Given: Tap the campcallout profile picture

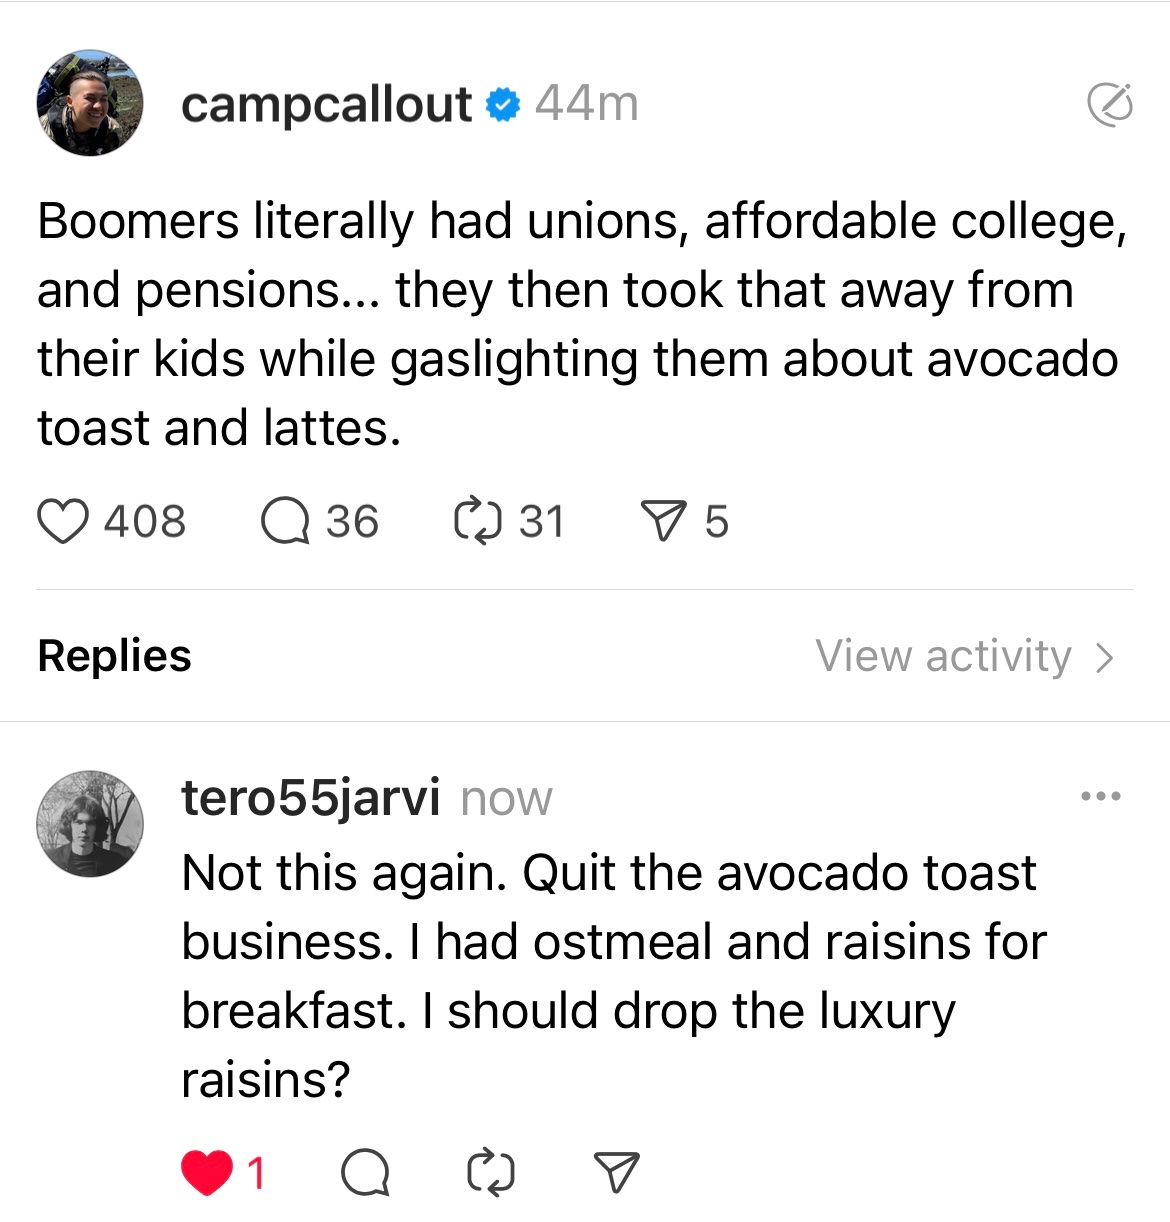Looking at the screenshot, I should click(90, 103).
